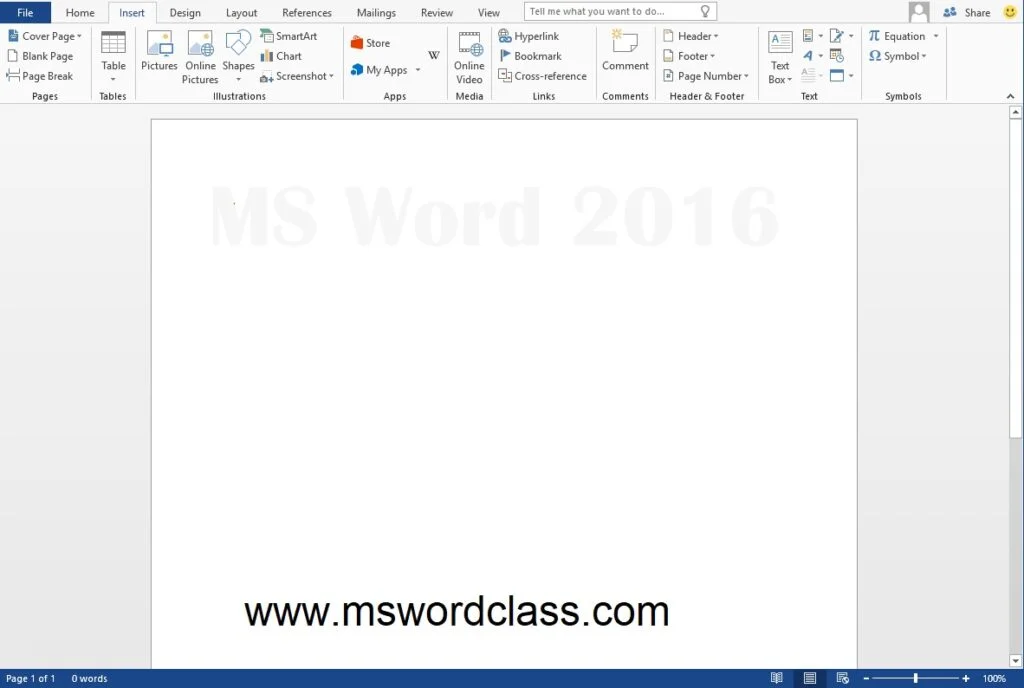Switch to the Layout tab
The width and height of the screenshot is (1024, 688).
241,12
